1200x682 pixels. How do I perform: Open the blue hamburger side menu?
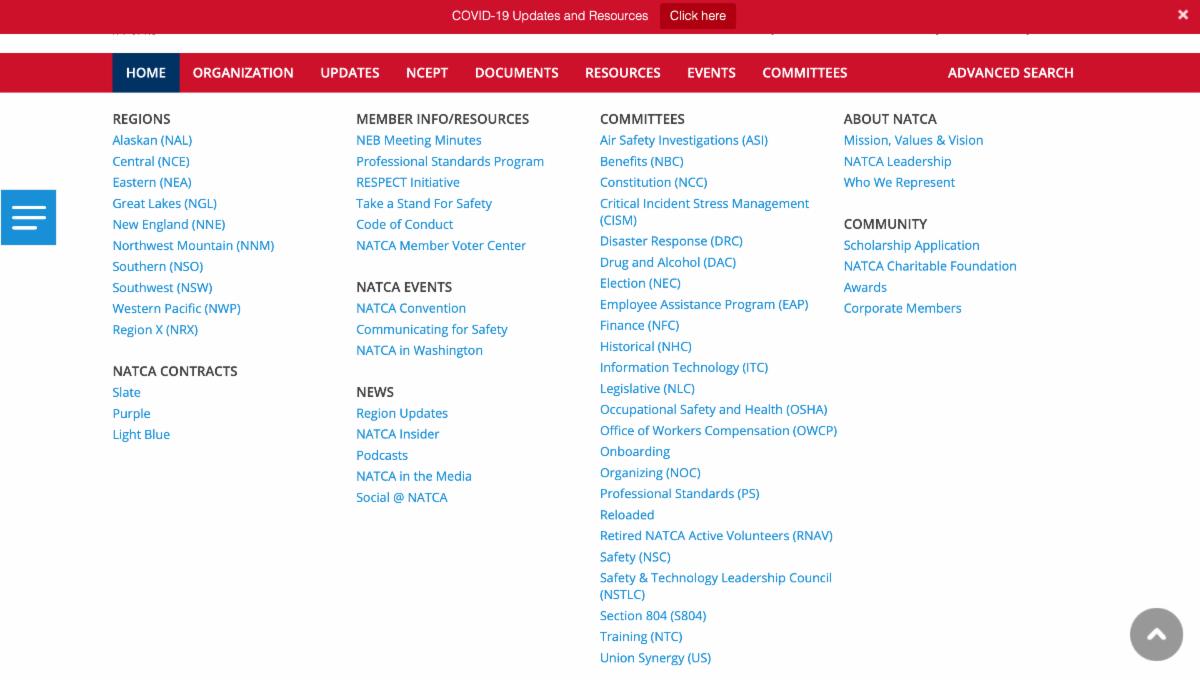[28, 217]
